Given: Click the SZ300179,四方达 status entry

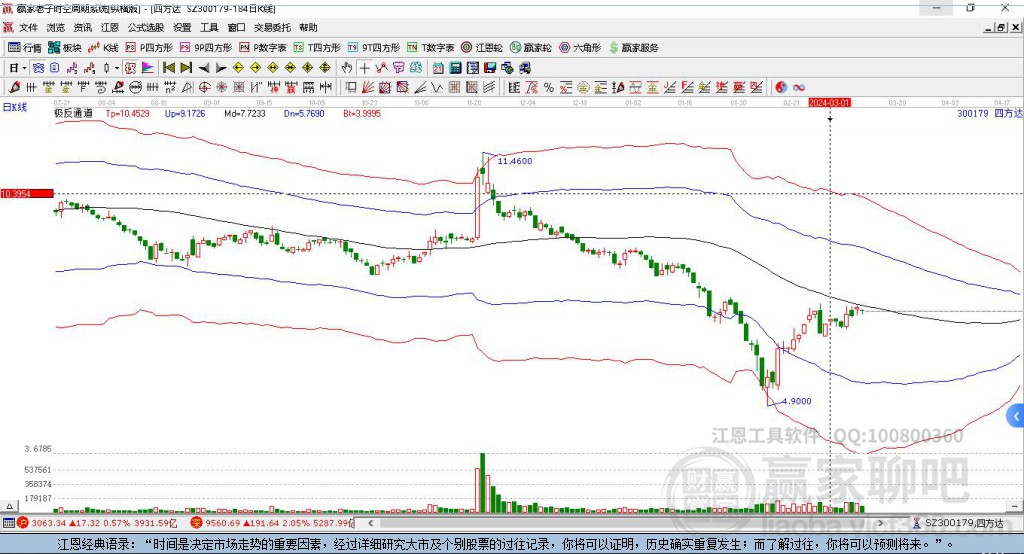Looking at the screenshot, I should (958, 523).
